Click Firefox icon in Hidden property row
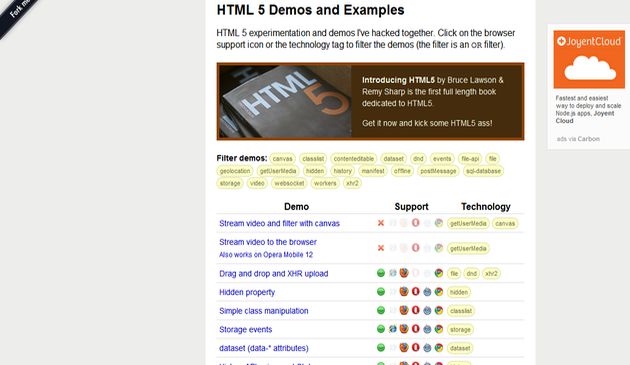 [x=404, y=292]
